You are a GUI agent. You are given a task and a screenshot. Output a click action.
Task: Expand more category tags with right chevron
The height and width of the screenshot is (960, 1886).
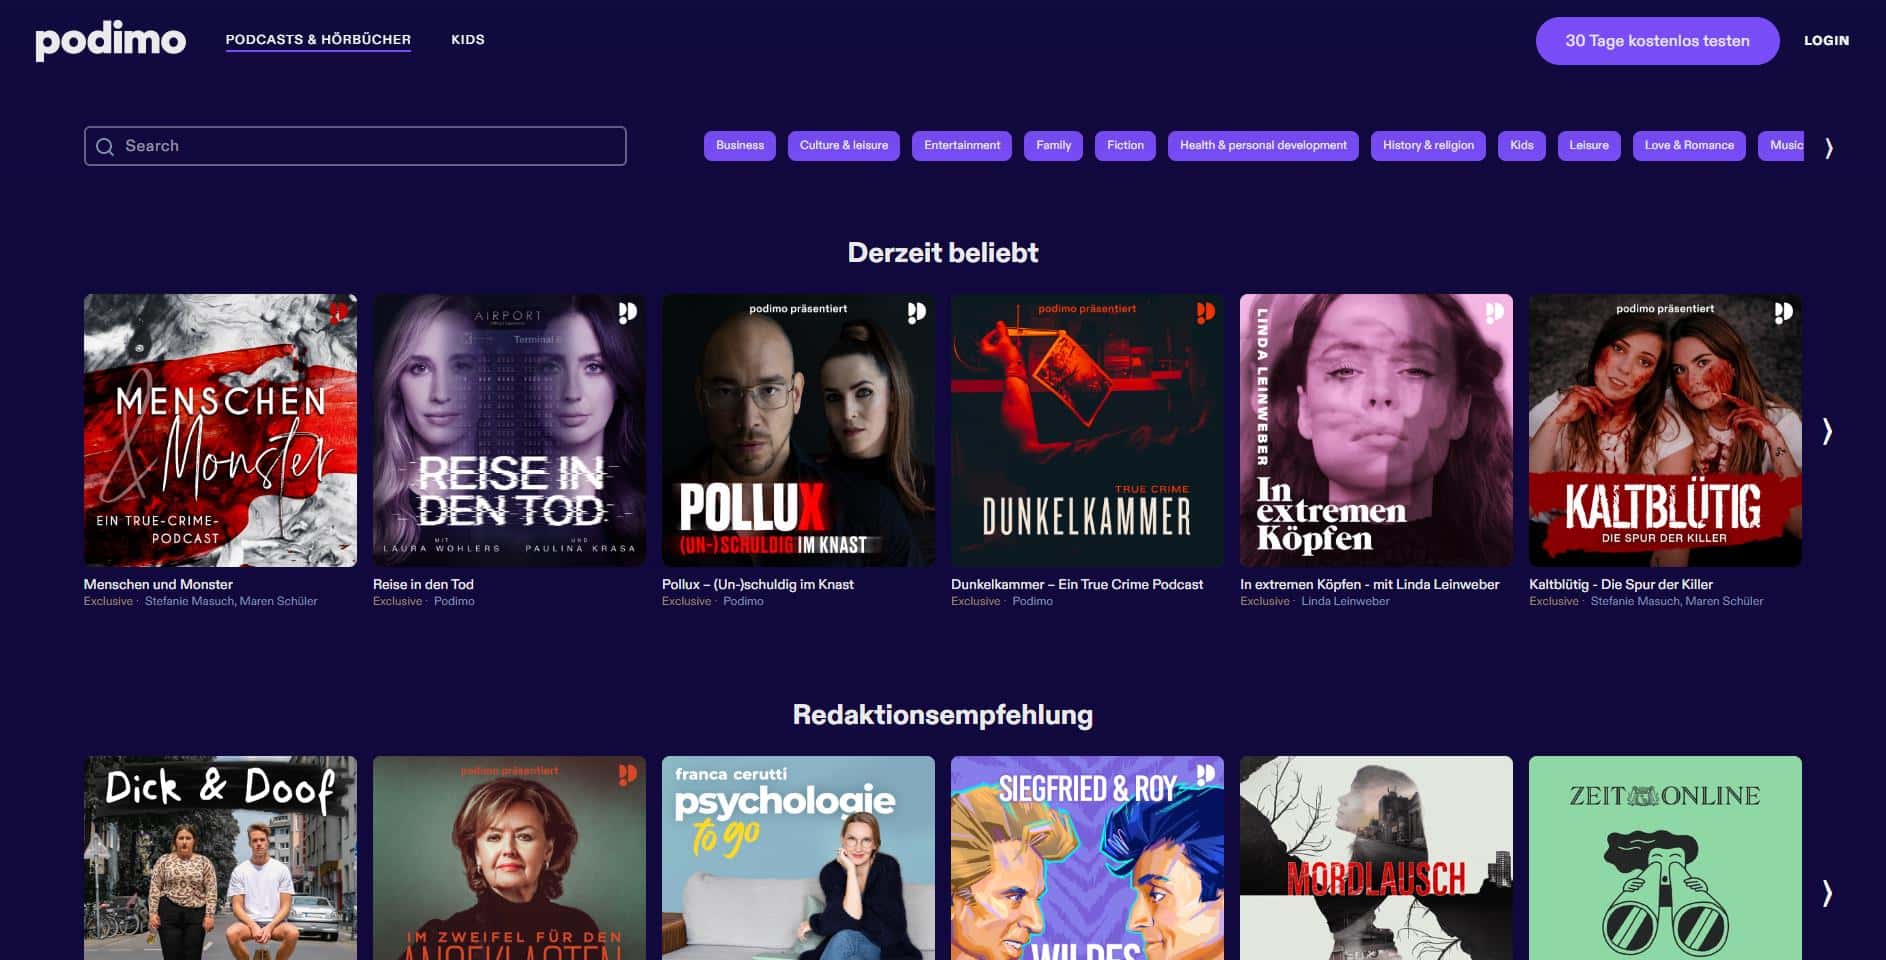pos(1829,148)
